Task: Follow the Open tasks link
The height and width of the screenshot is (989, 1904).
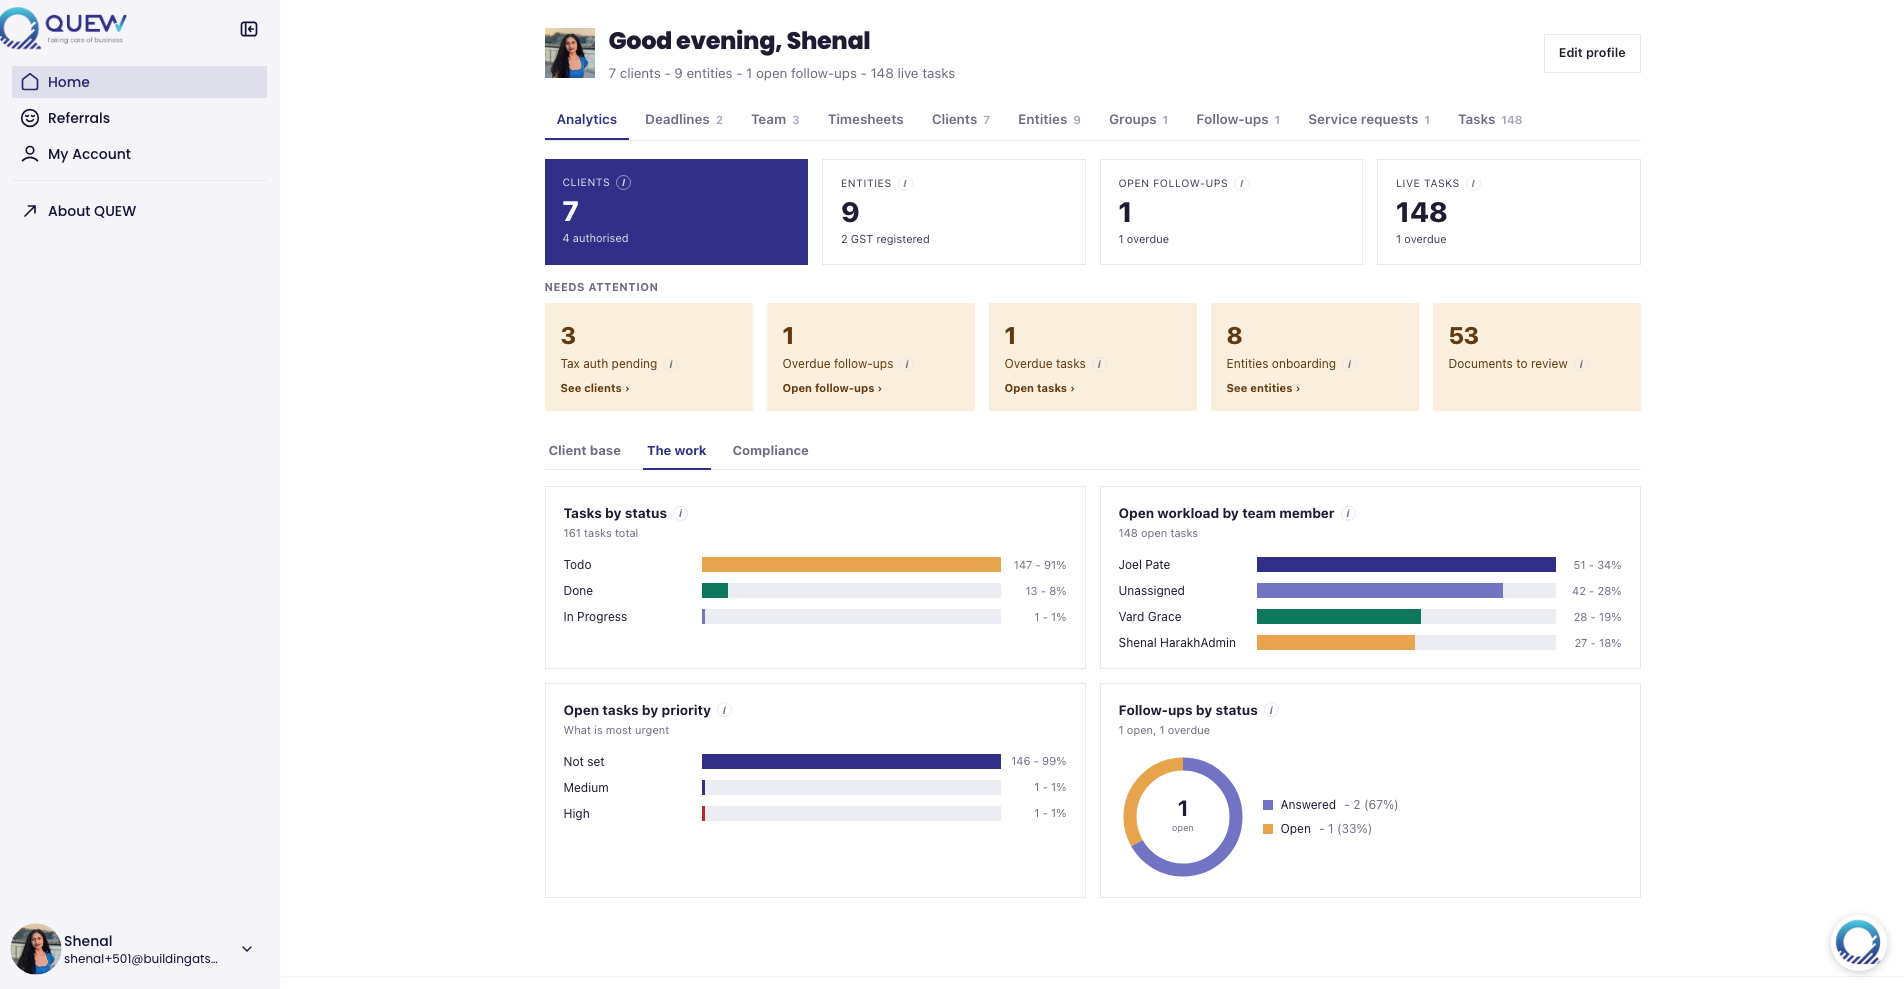Action: click(x=1040, y=389)
